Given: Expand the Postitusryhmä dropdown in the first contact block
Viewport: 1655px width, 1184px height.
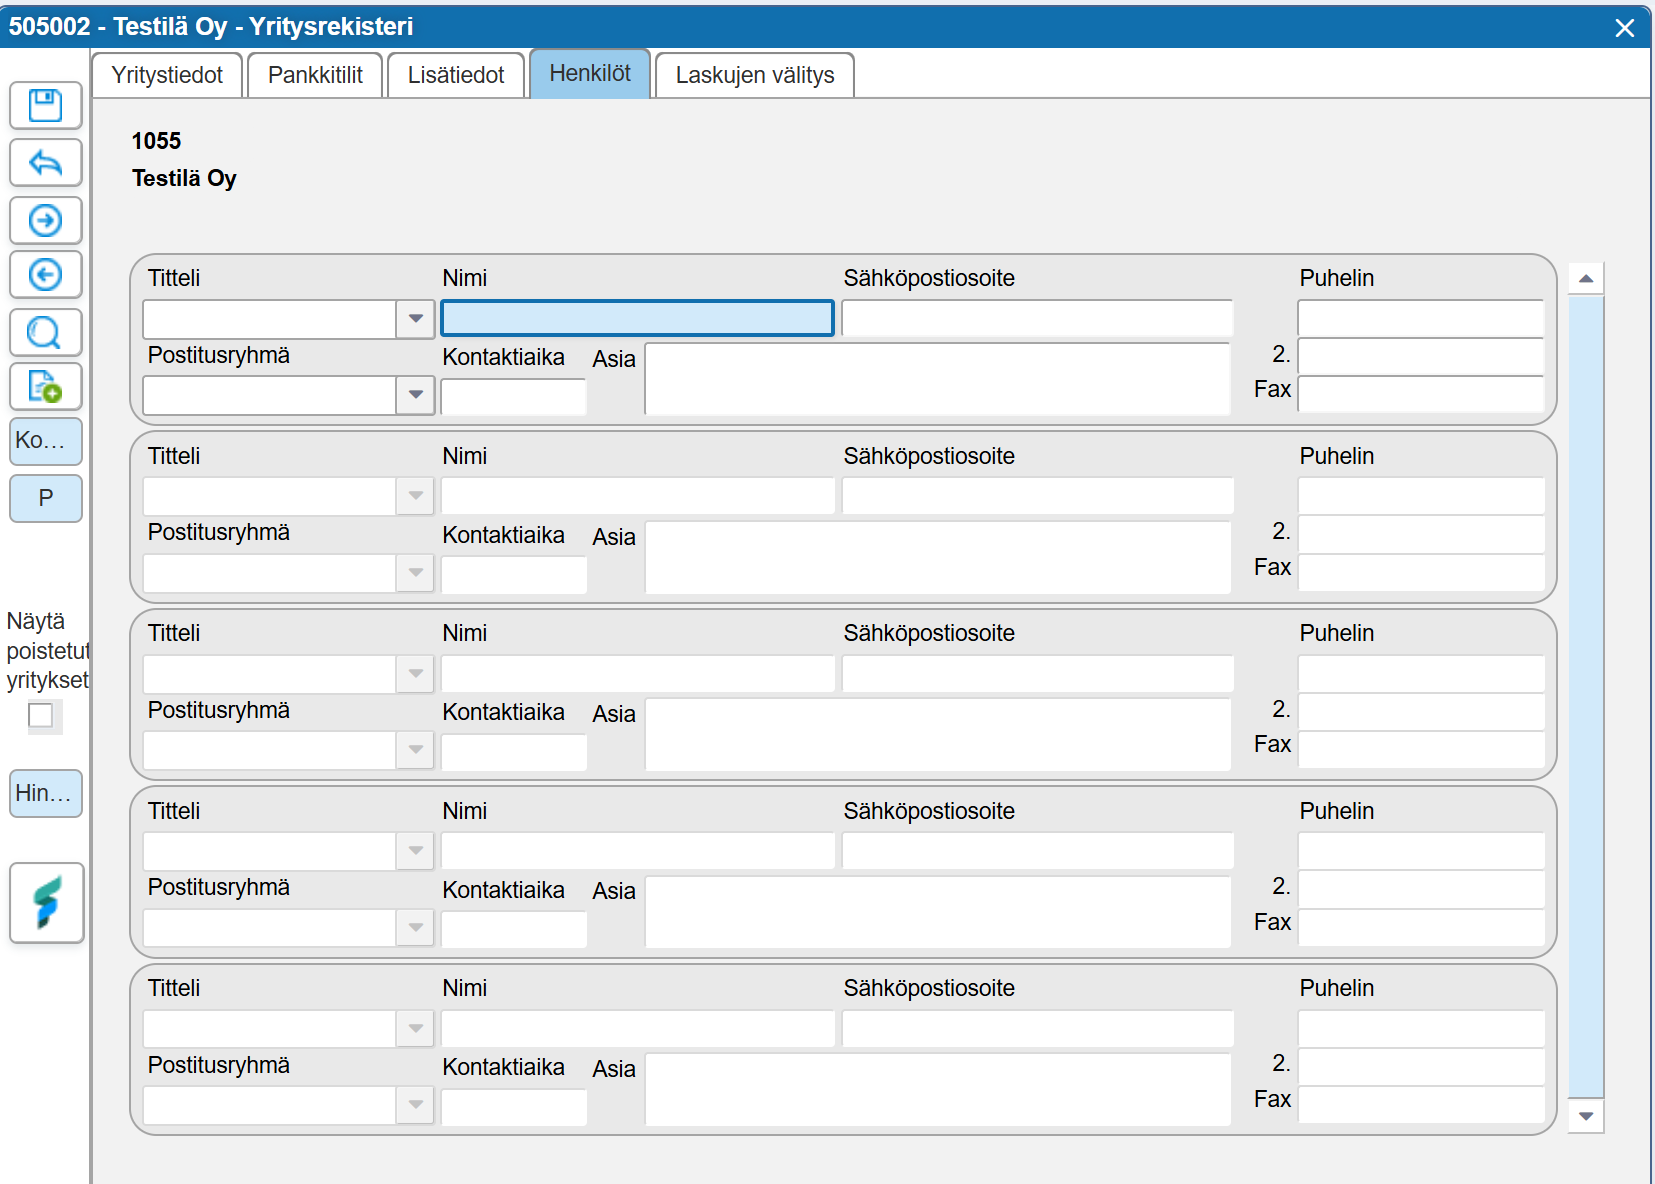Looking at the screenshot, I should point(415,395).
